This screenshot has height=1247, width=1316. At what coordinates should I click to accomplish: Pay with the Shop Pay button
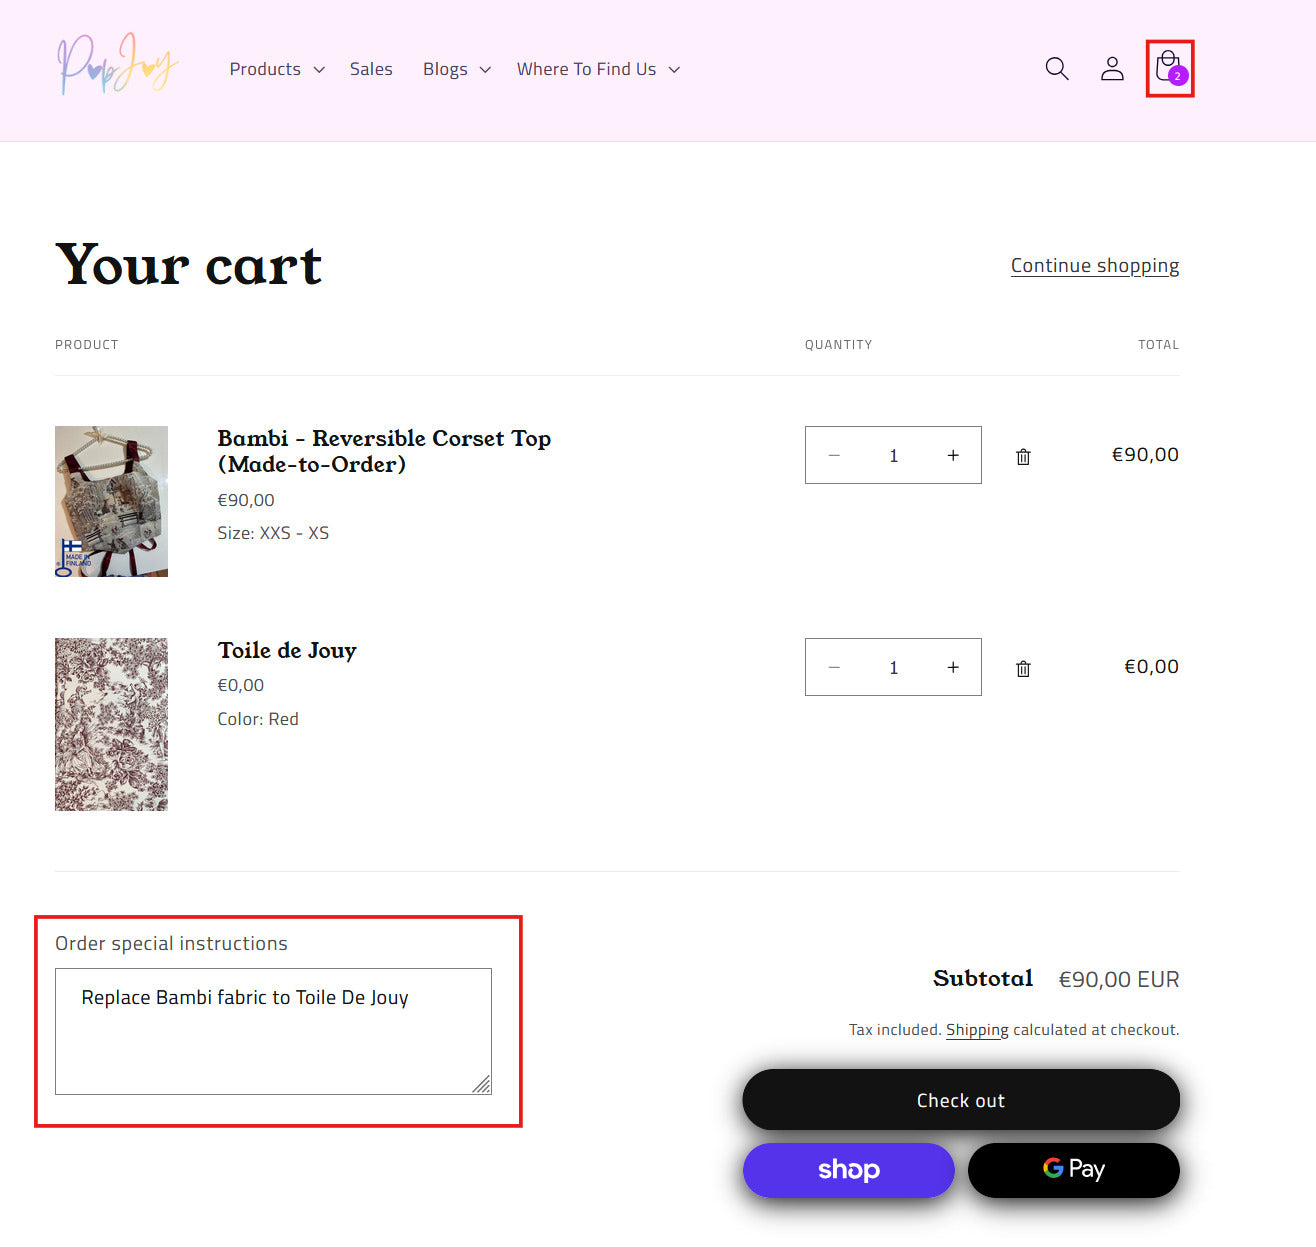point(848,1170)
